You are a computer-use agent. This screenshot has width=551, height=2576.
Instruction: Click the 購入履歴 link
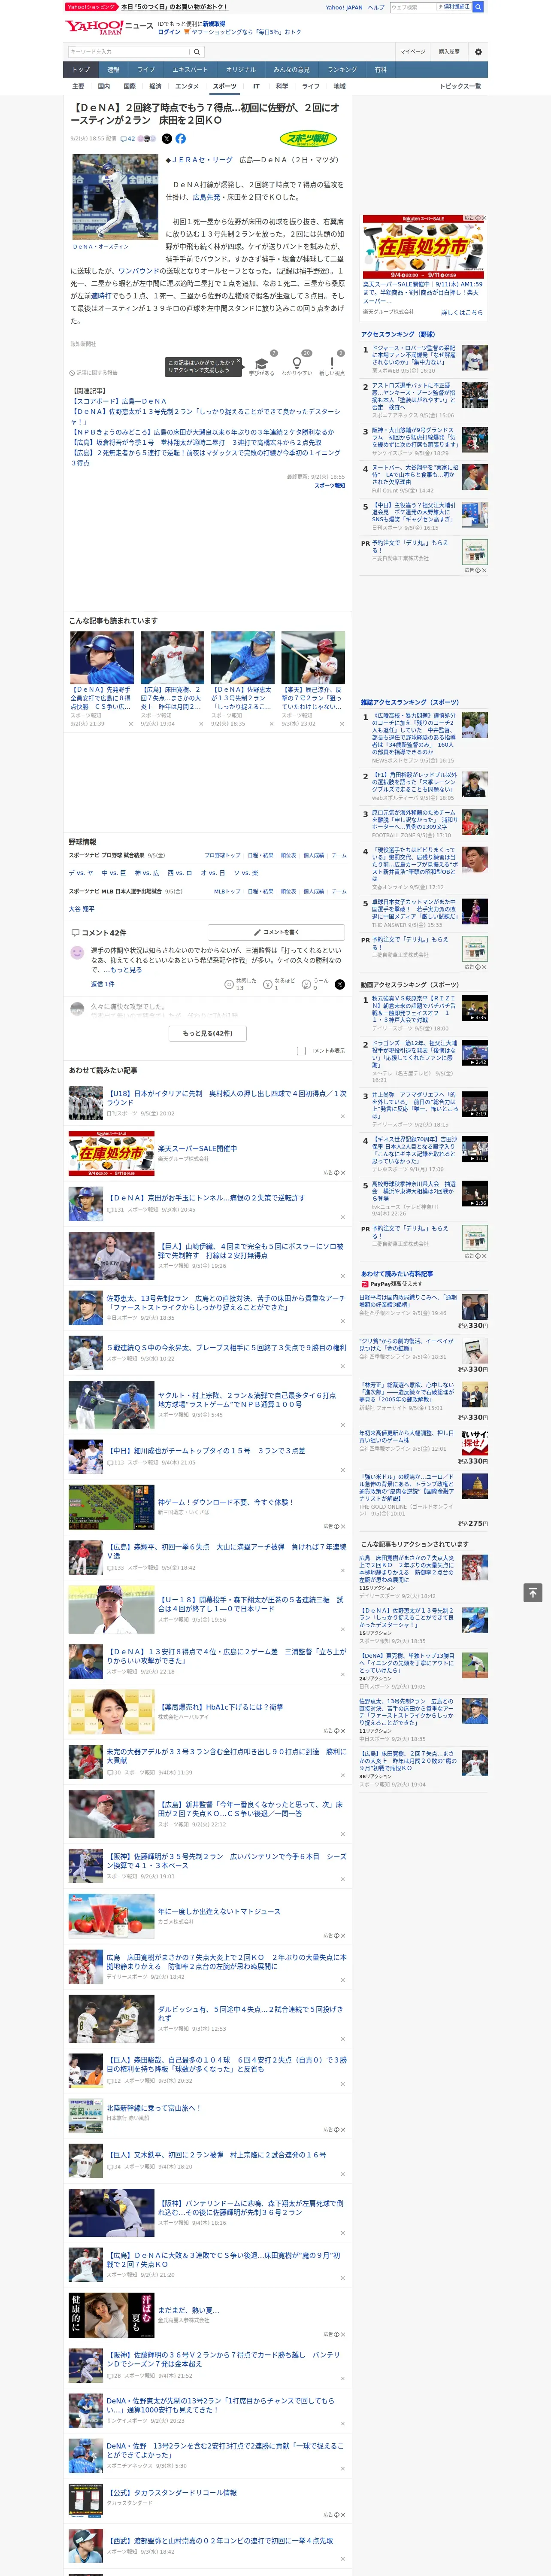[x=449, y=52]
